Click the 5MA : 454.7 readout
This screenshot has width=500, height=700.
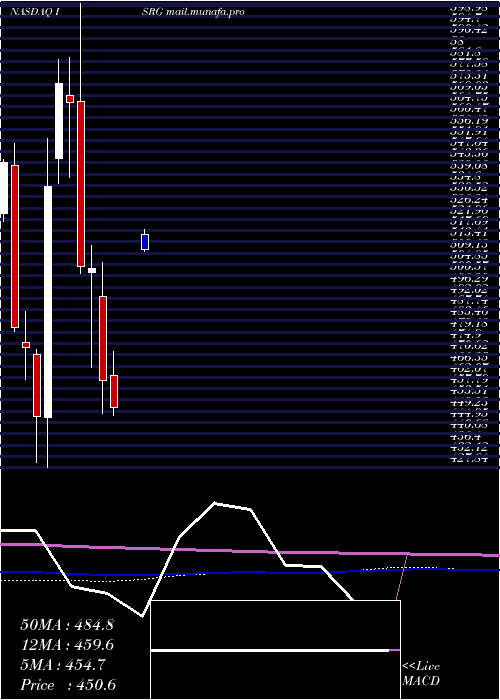click(63, 665)
